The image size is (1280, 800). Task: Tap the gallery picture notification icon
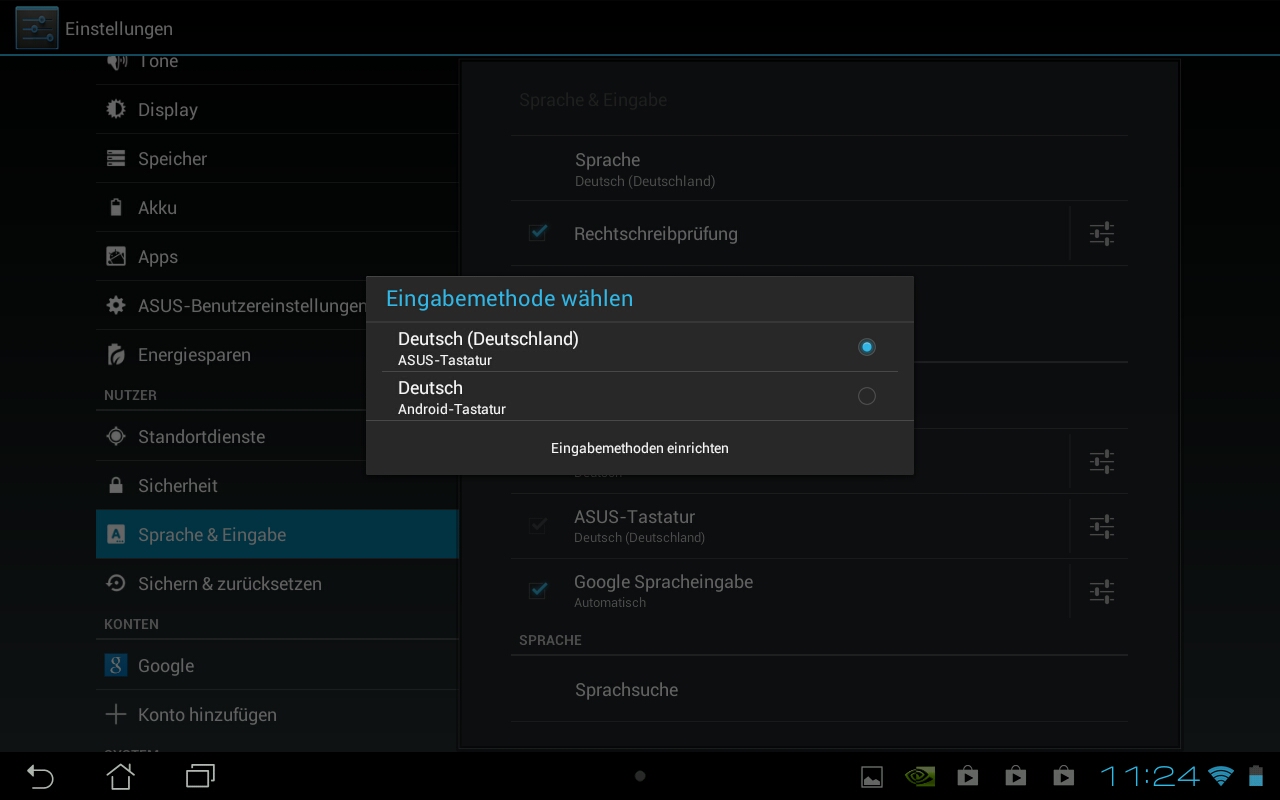[x=872, y=776]
